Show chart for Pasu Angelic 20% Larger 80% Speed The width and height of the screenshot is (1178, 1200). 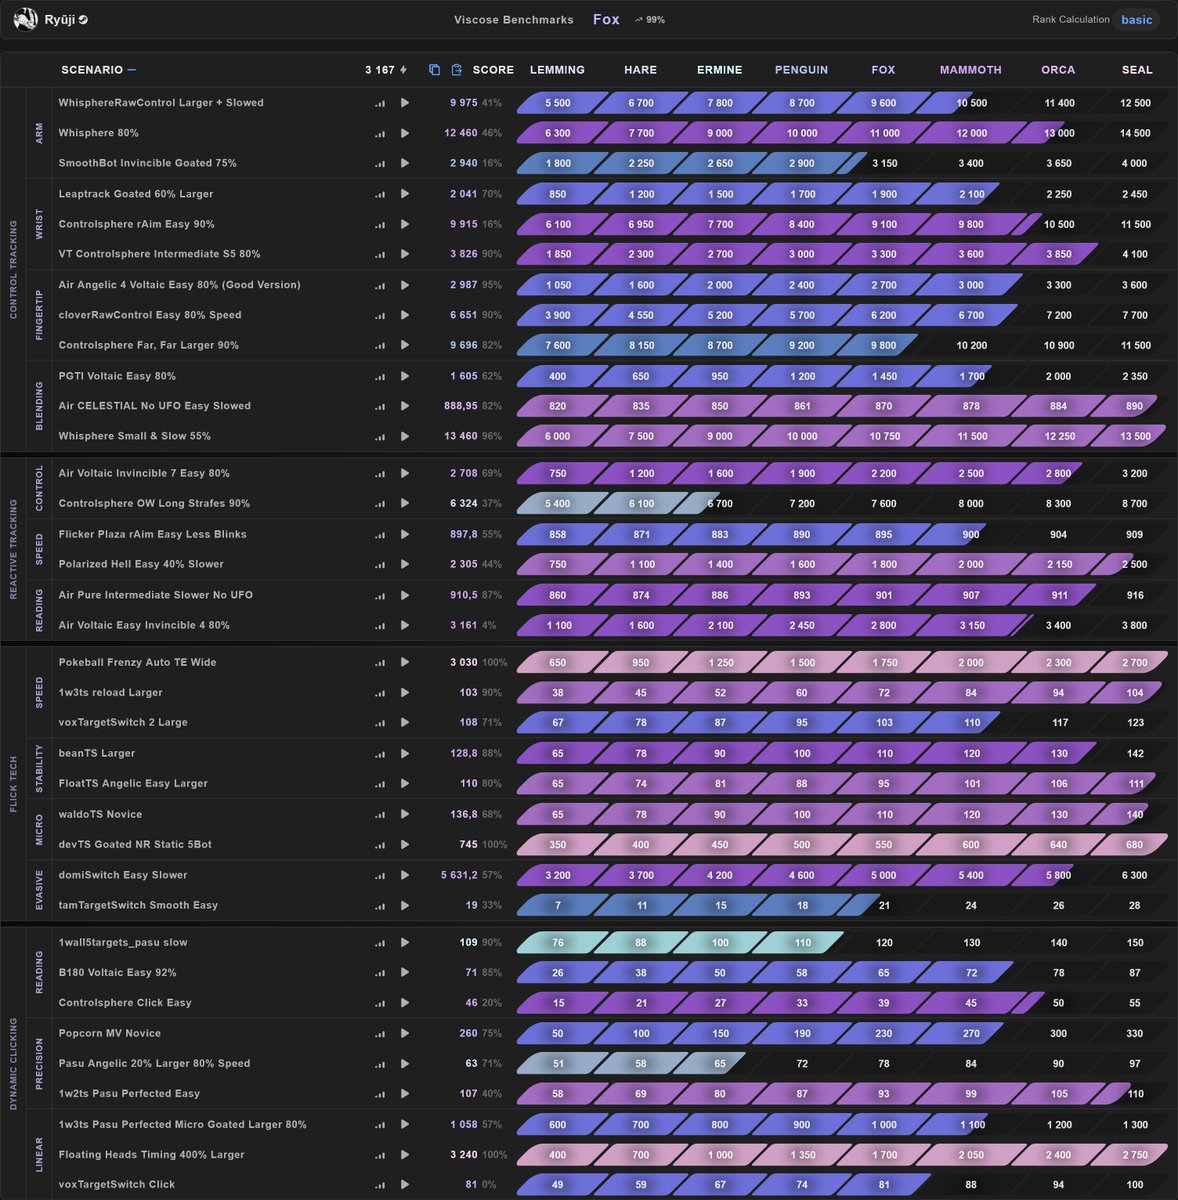click(380, 1063)
